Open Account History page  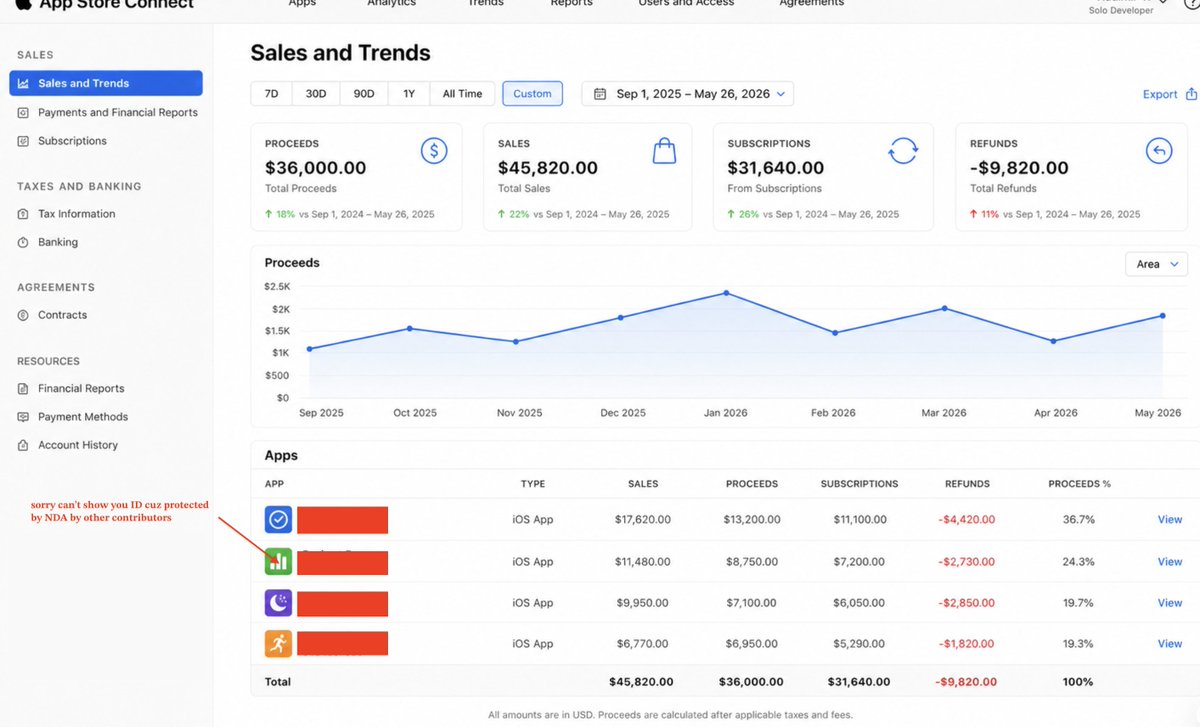tap(78, 445)
